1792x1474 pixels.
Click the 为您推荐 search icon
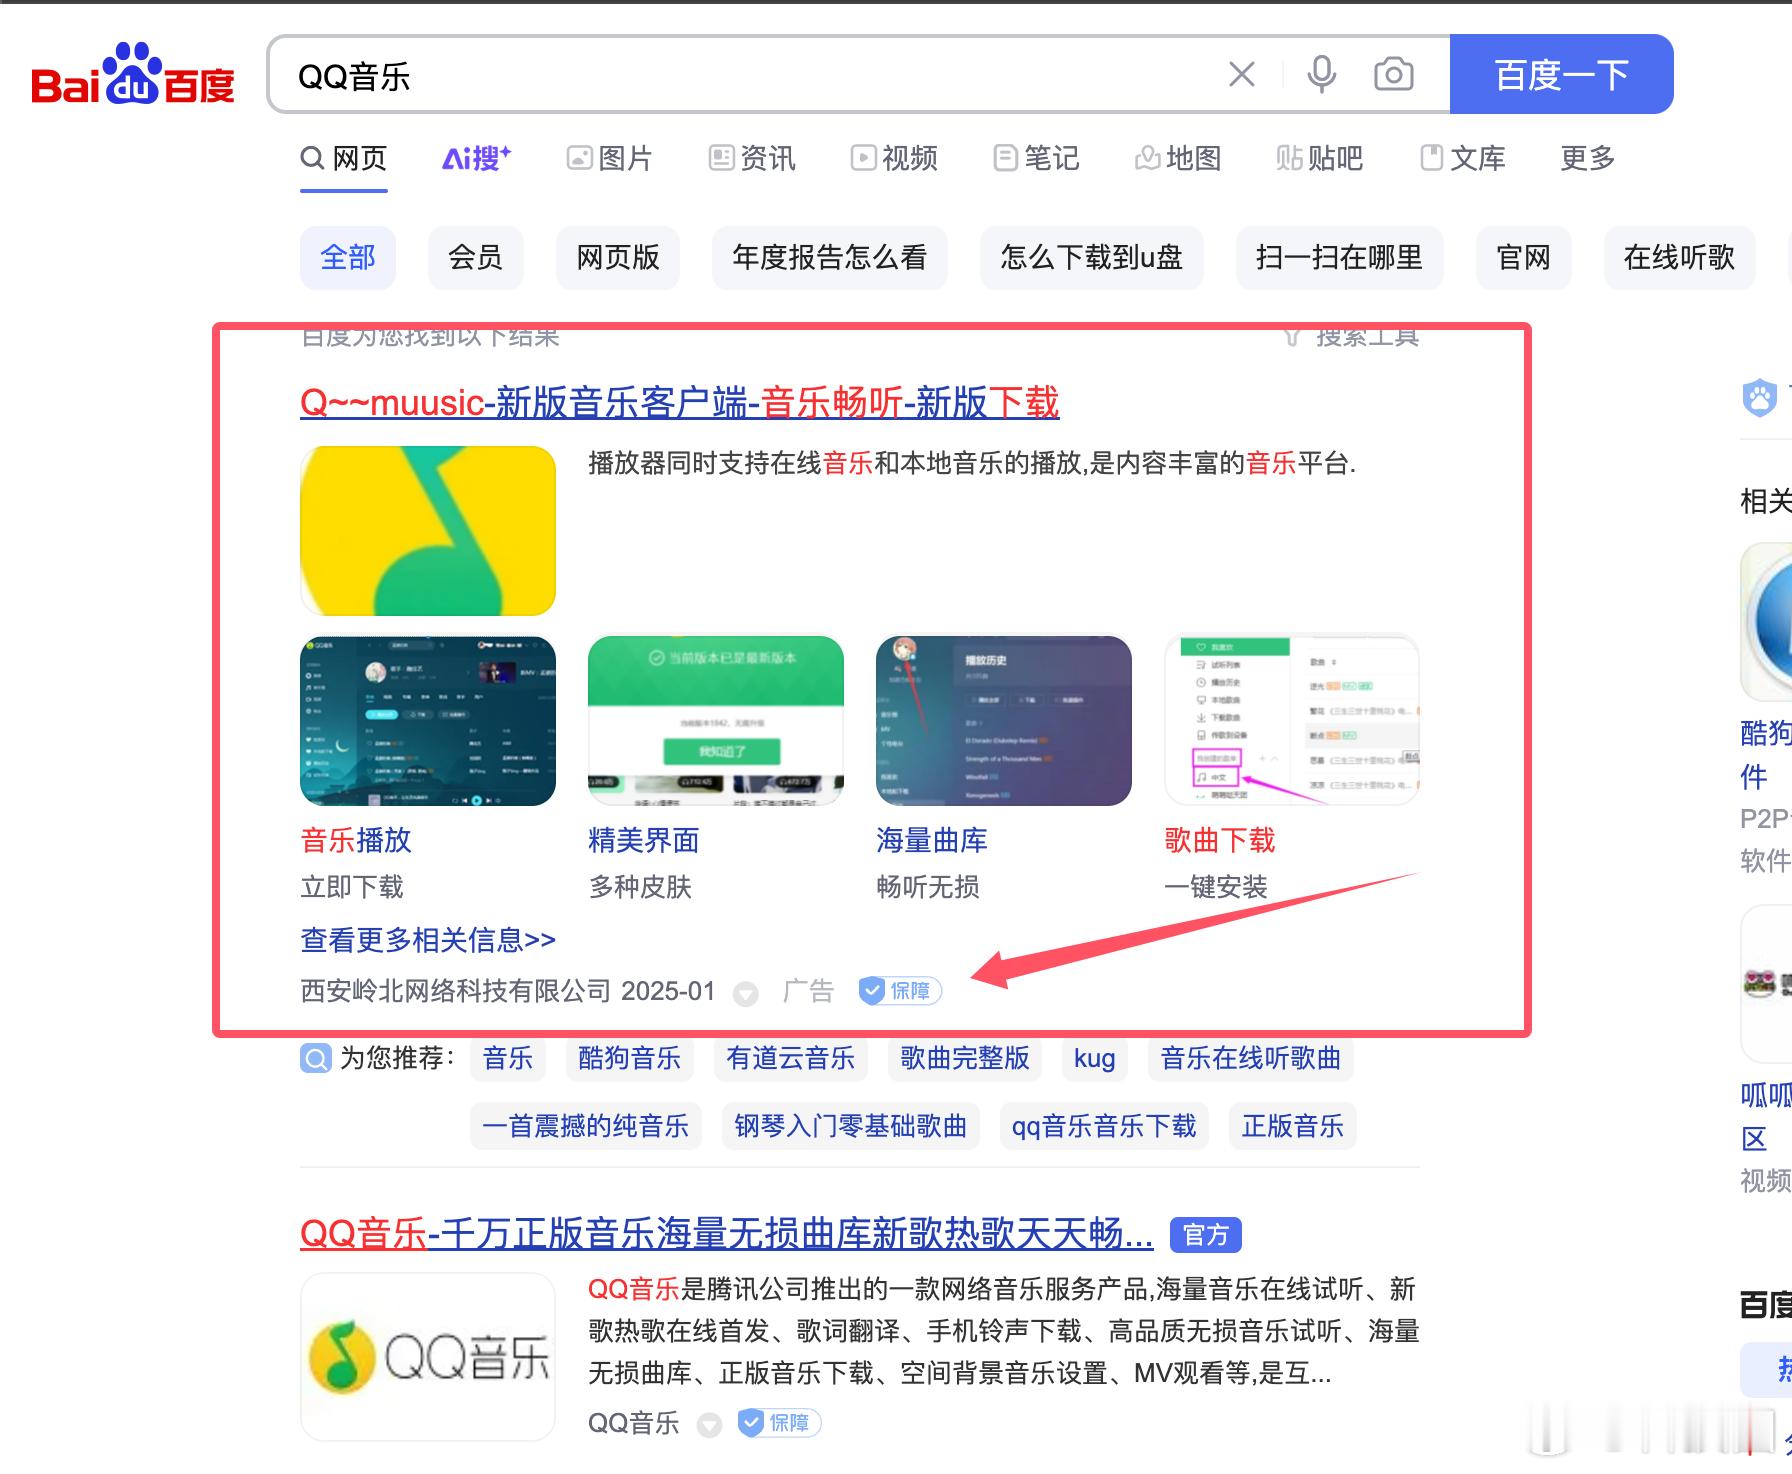point(315,1058)
